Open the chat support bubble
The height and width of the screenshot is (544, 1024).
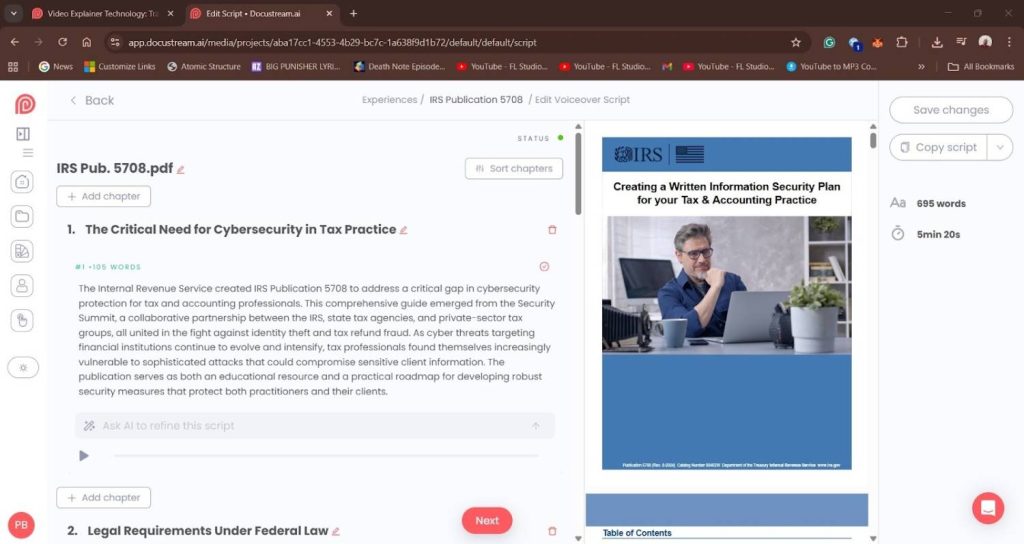tap(987, 508)
